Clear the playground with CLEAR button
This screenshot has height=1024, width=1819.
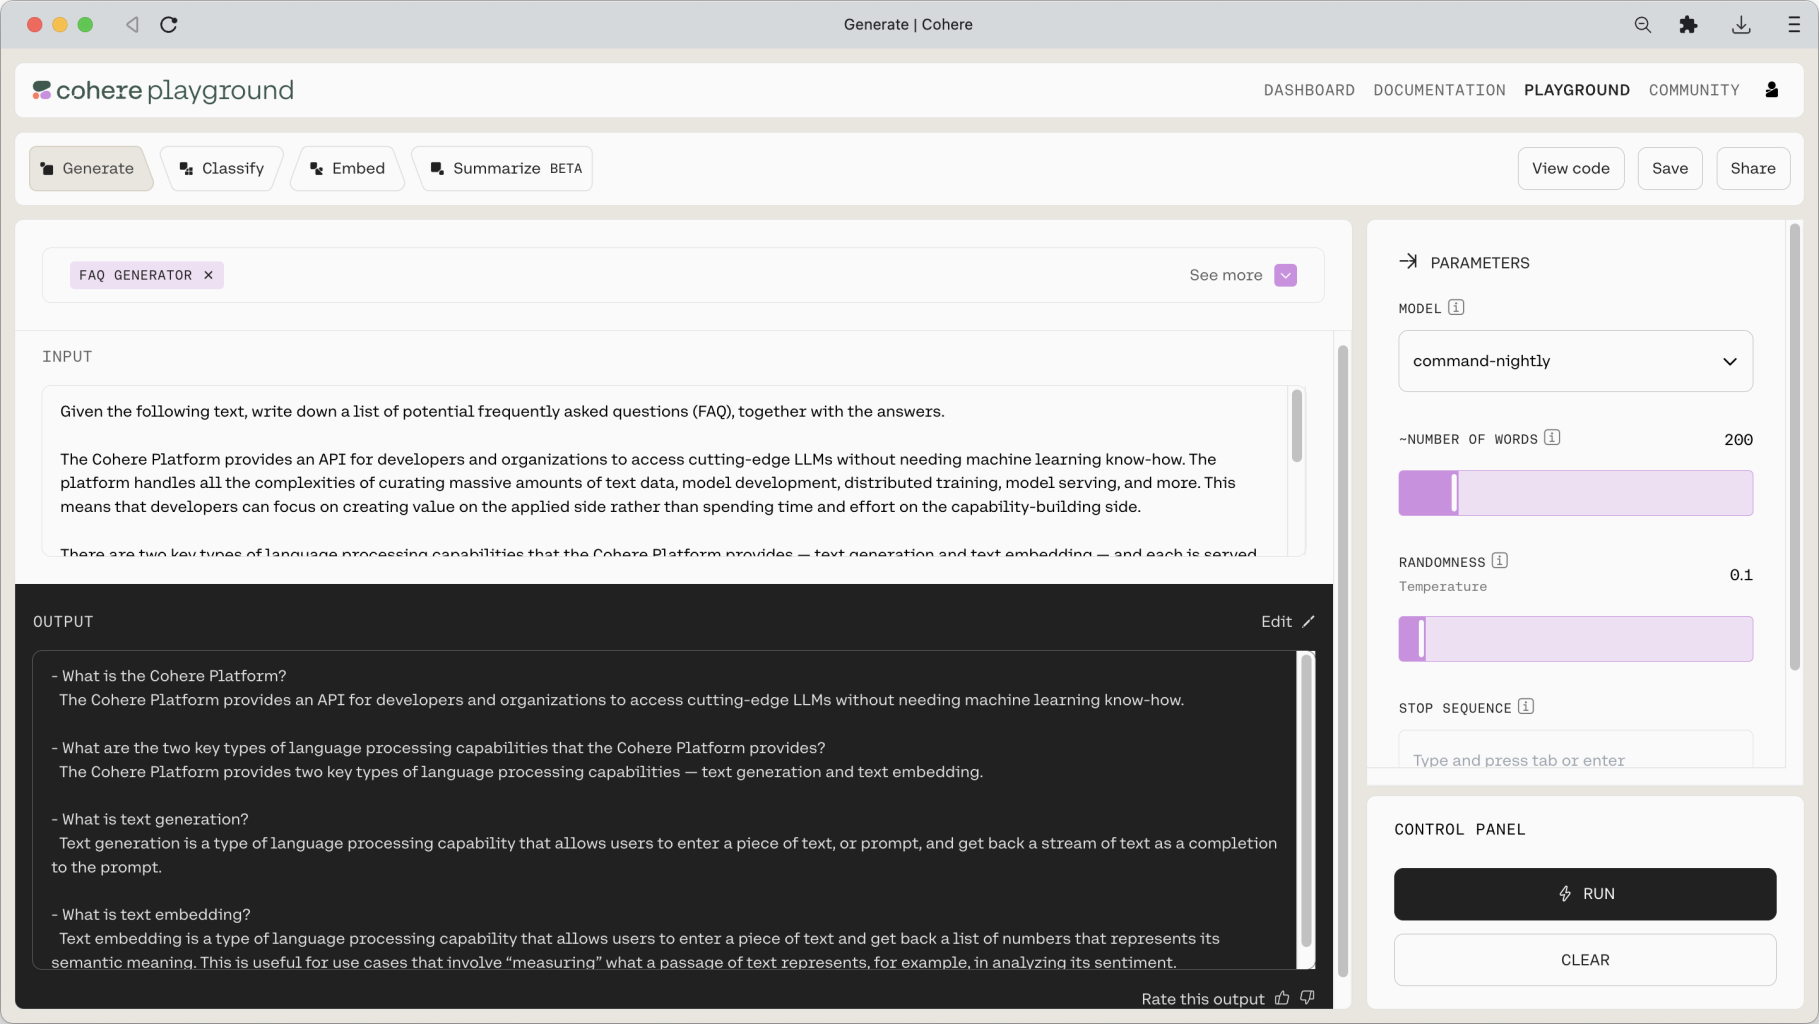tap(1585, 960)
